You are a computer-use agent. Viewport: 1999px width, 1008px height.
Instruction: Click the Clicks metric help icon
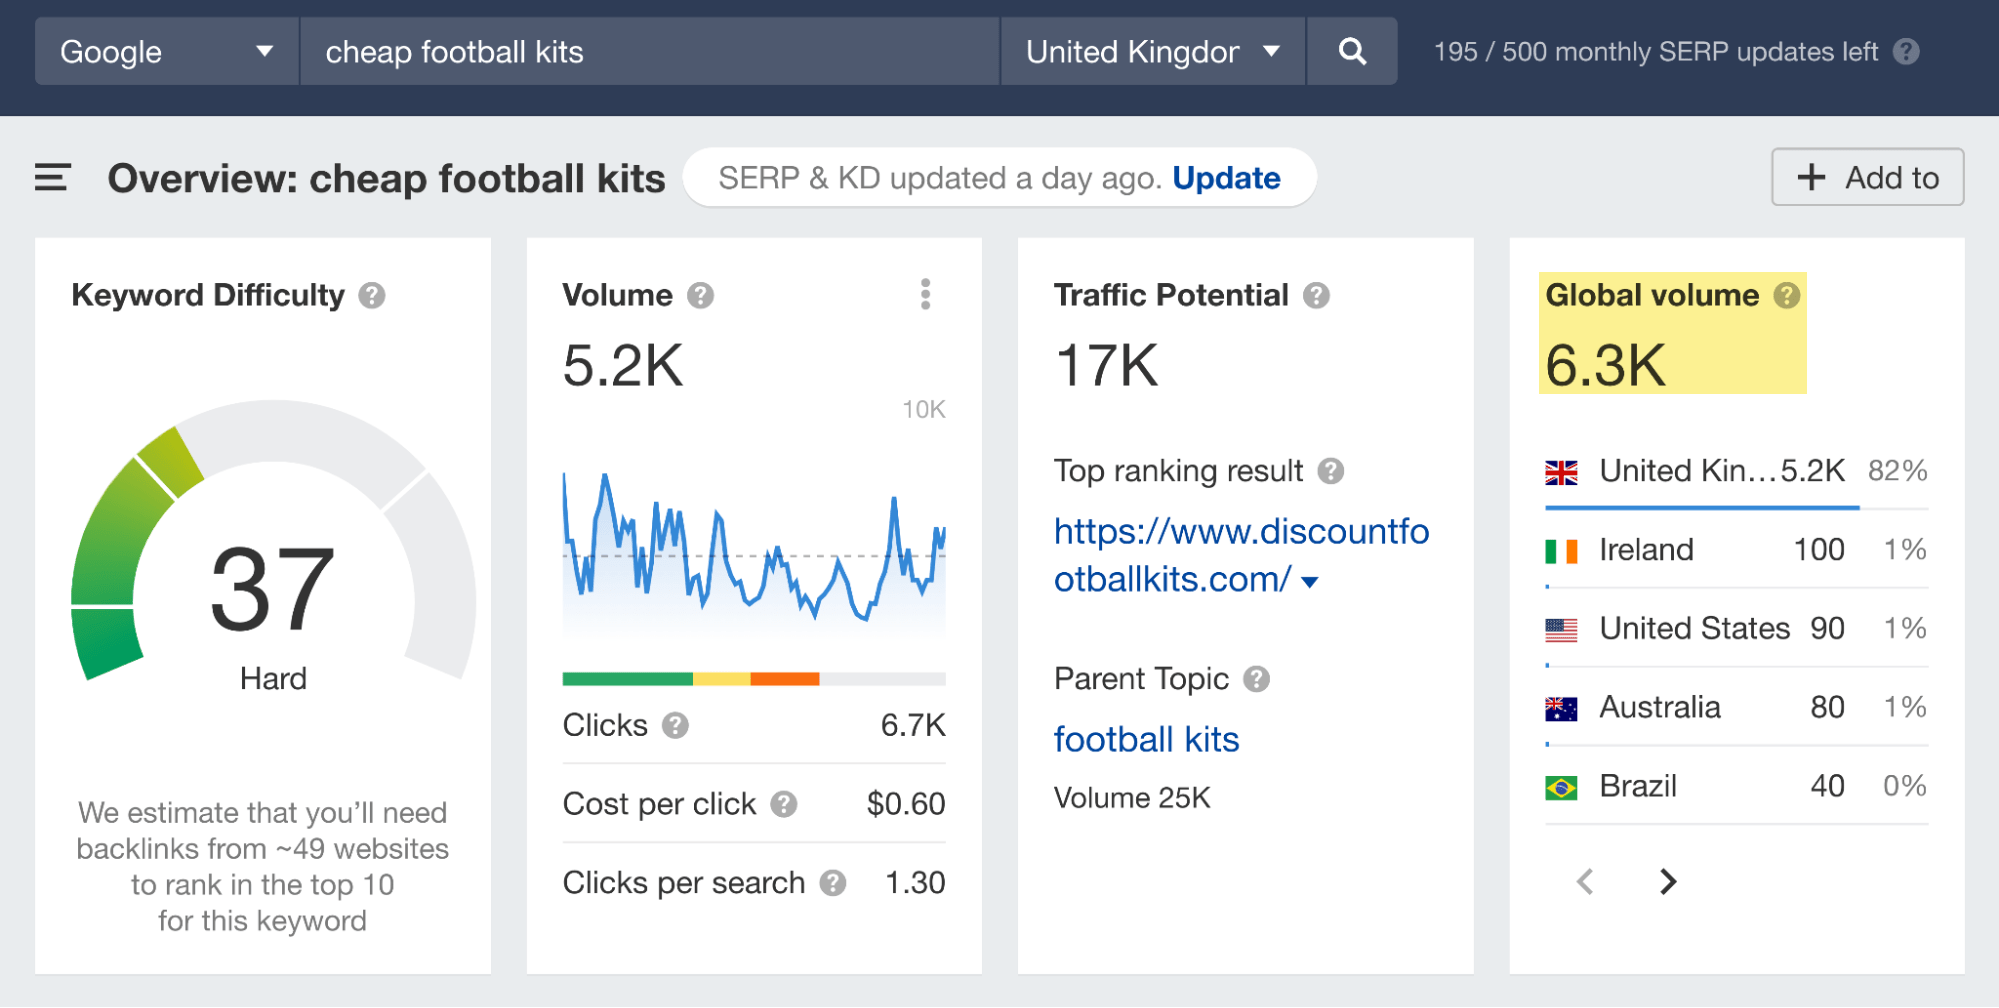click(676, 725)
